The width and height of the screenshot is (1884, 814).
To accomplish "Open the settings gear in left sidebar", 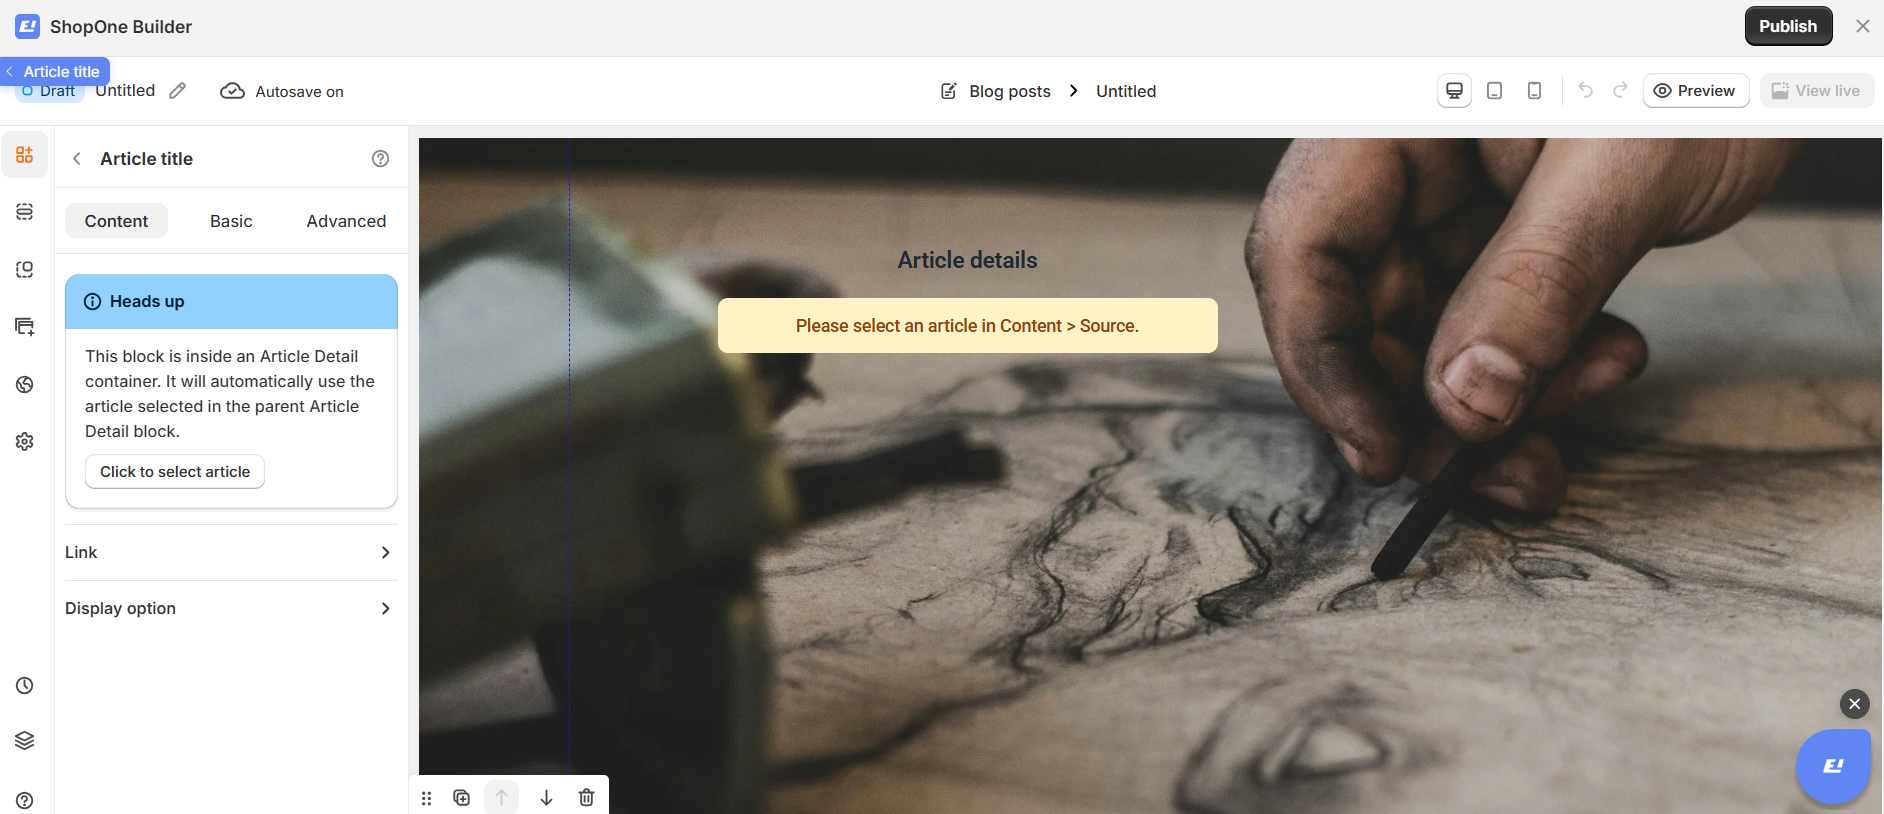I will tap(25, 441).
